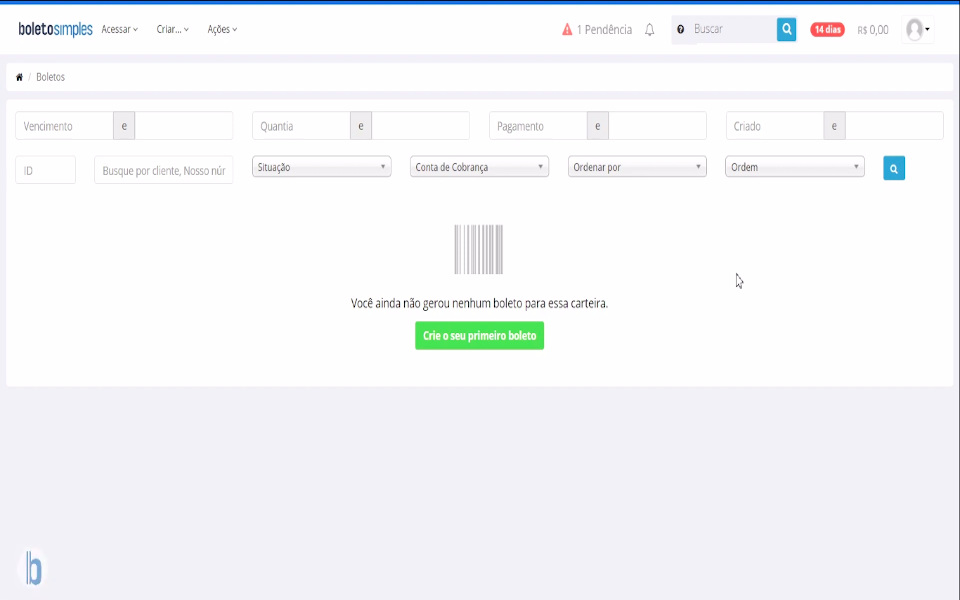
Task: Click the 14 dias trial badge
Action: click(827, 29)
